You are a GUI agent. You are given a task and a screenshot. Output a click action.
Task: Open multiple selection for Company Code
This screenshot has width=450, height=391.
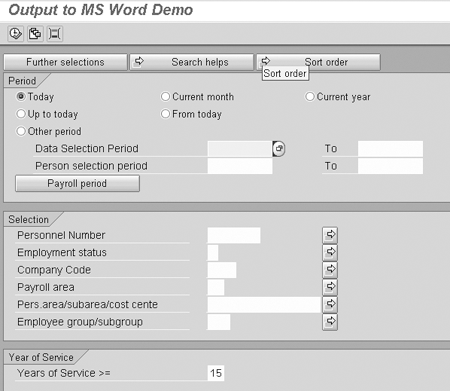330,270
